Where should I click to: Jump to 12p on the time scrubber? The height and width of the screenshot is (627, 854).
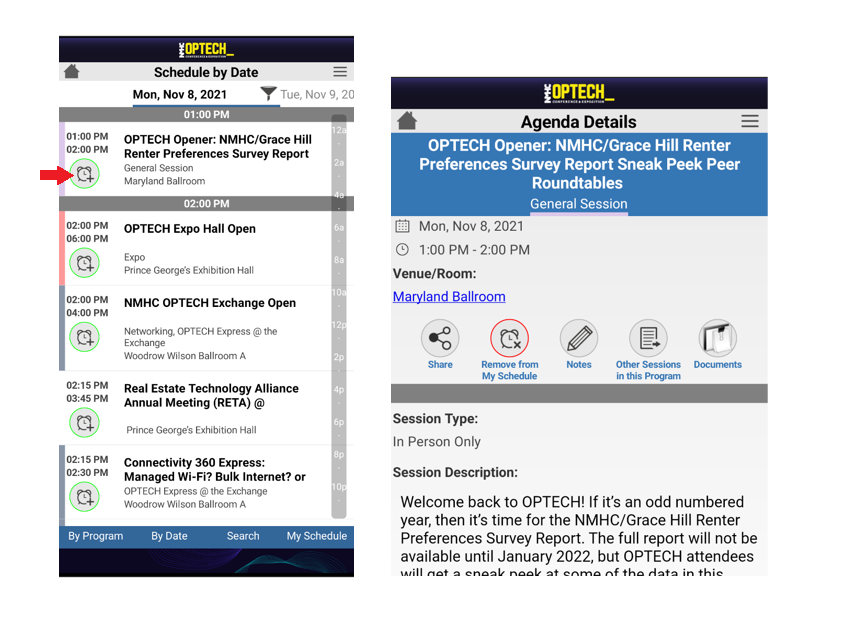339,325
